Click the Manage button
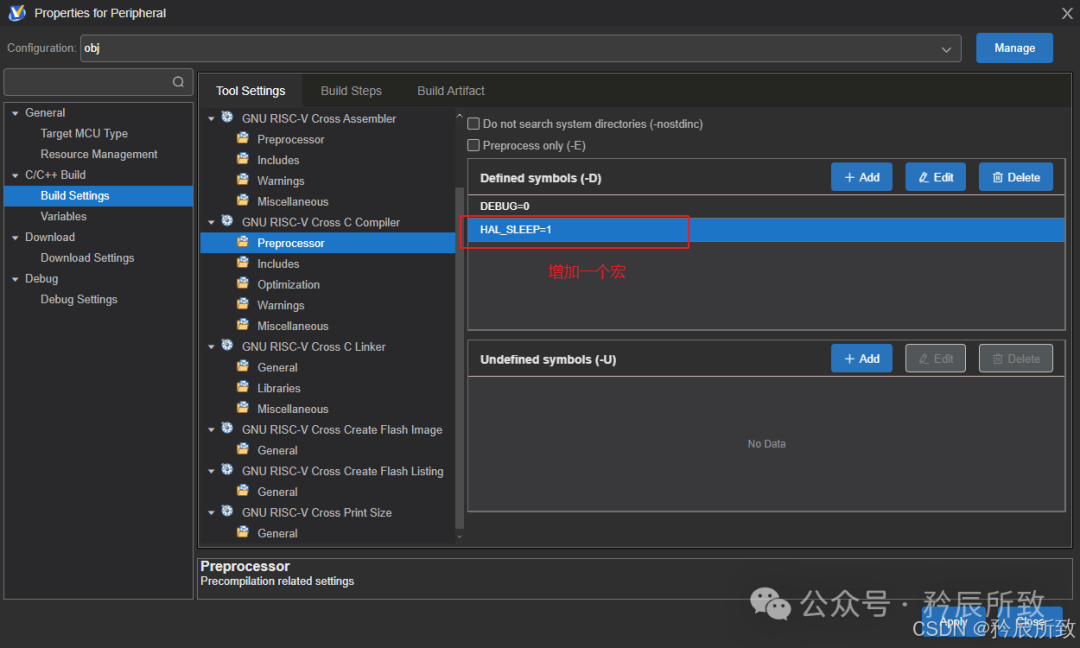The width and height of the screenshot is (1080, 648). 1014,48
